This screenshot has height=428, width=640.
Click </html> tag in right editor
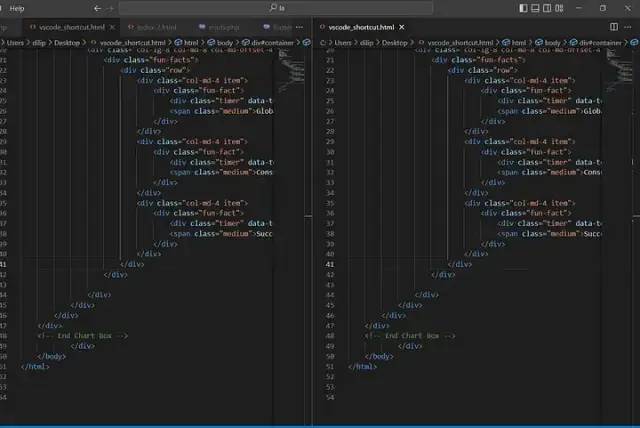tap(362, 366)
